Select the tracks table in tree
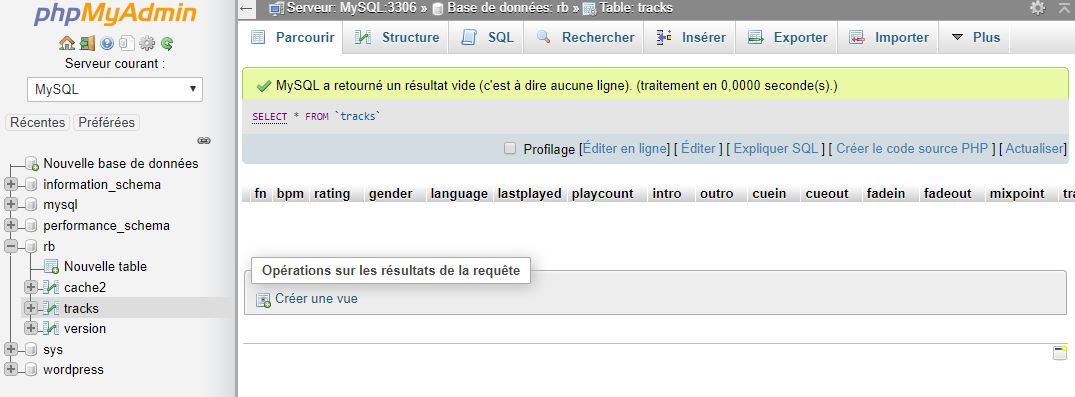This screenshot has width=1075, height=397. 81,309
